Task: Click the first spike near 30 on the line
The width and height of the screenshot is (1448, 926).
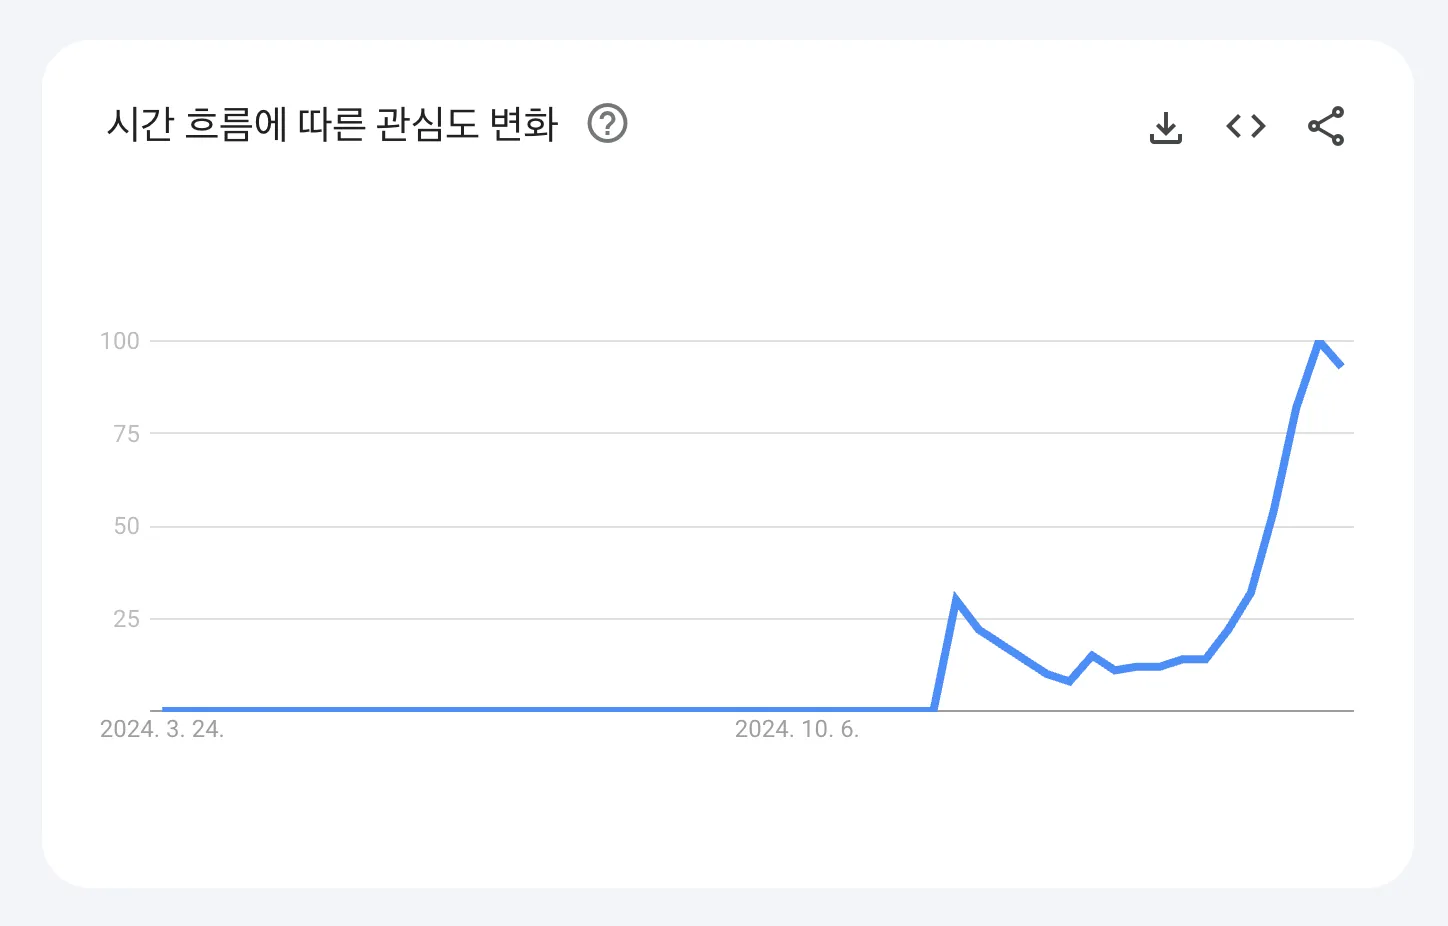Action: (x=956, y=600)
